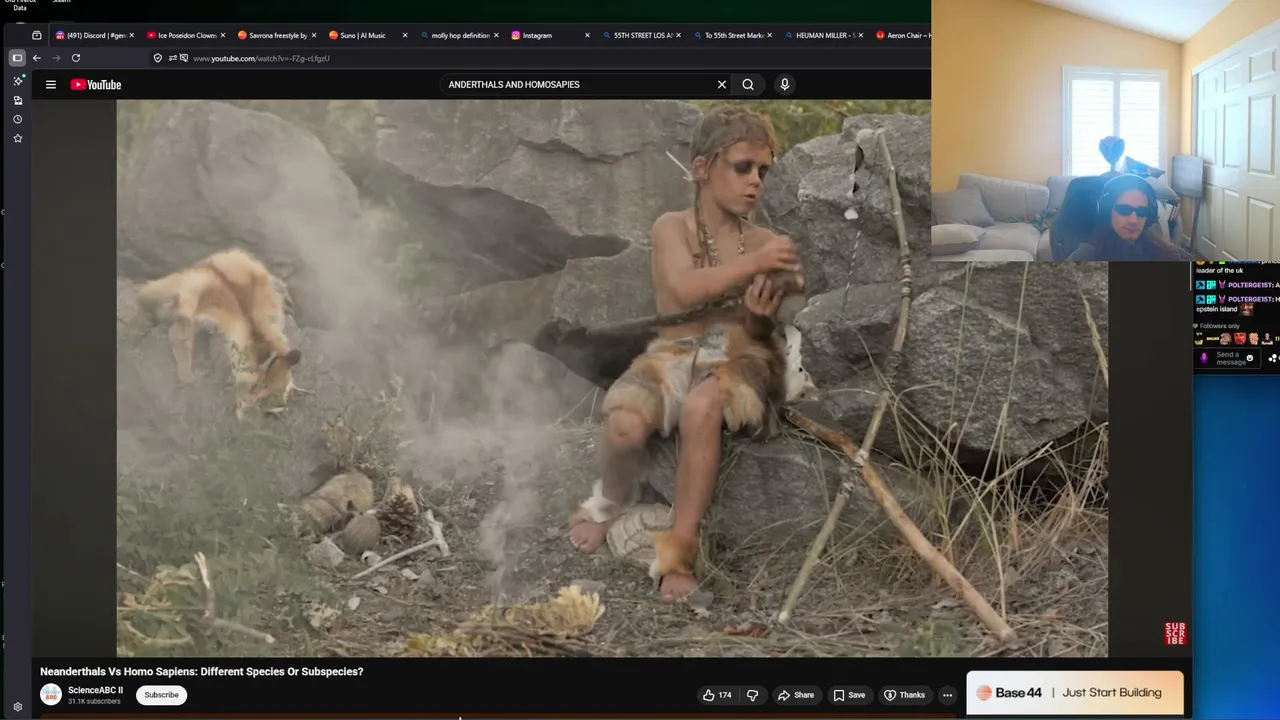Screen dimensions: 1280x720
Task: Close the HEUMAN MILLER tab
Action: 860,35
